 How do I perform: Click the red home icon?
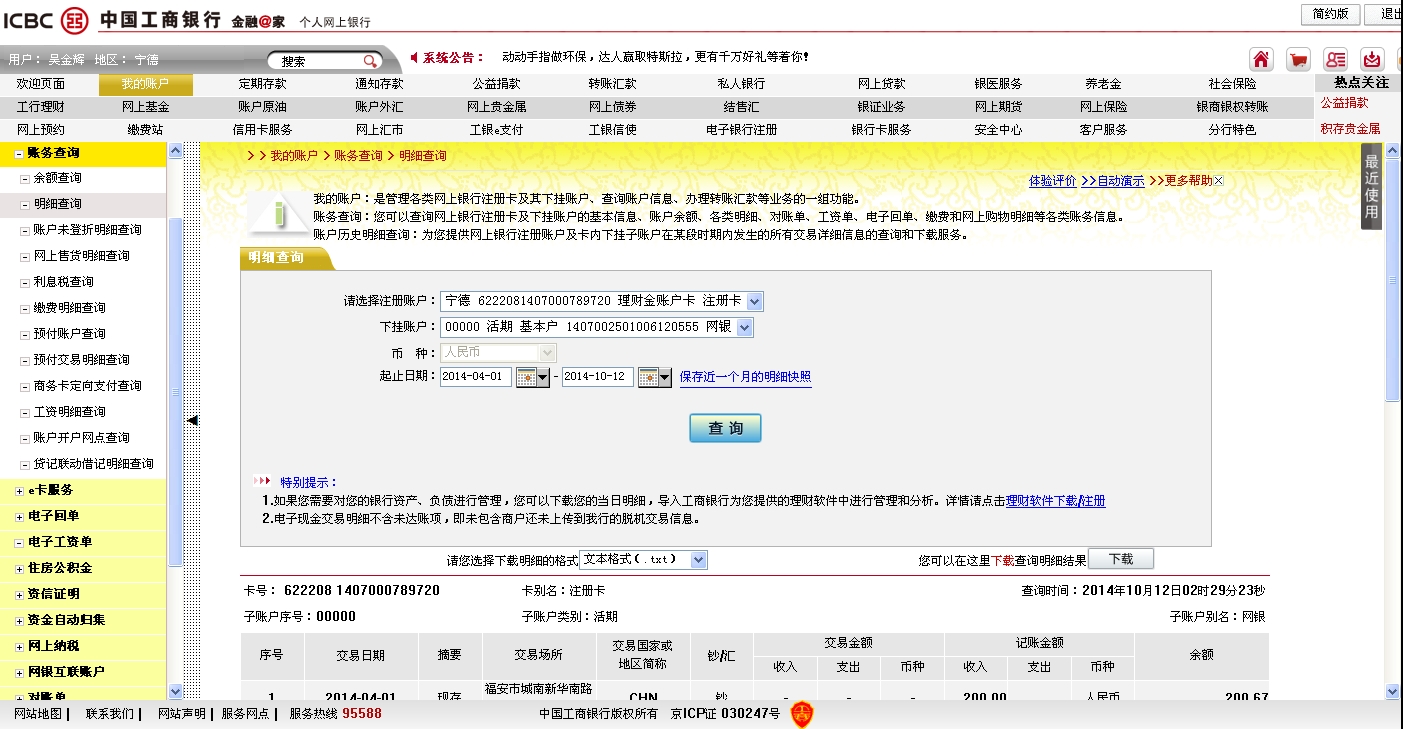tap(1262, 59)
